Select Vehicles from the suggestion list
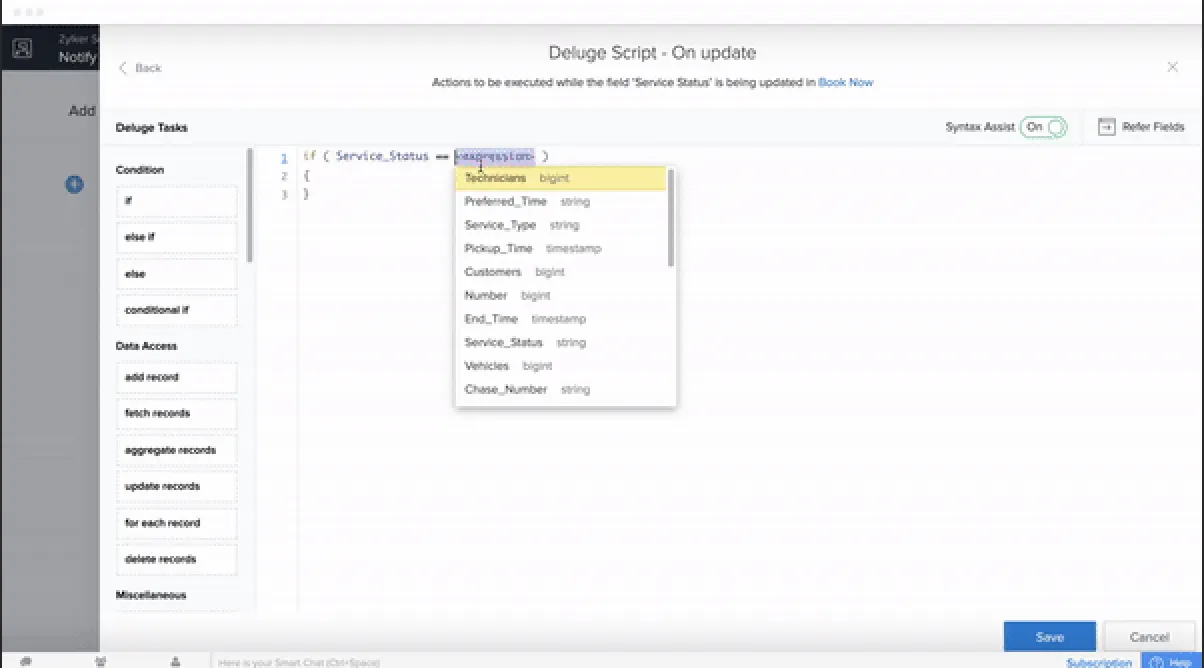Image resolution: width=1204 pixels, height=668 pixels. point(560,366)
